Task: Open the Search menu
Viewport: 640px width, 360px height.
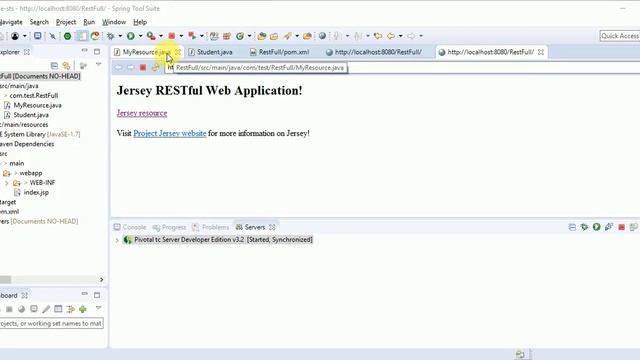Action: (x=39, y=22)
